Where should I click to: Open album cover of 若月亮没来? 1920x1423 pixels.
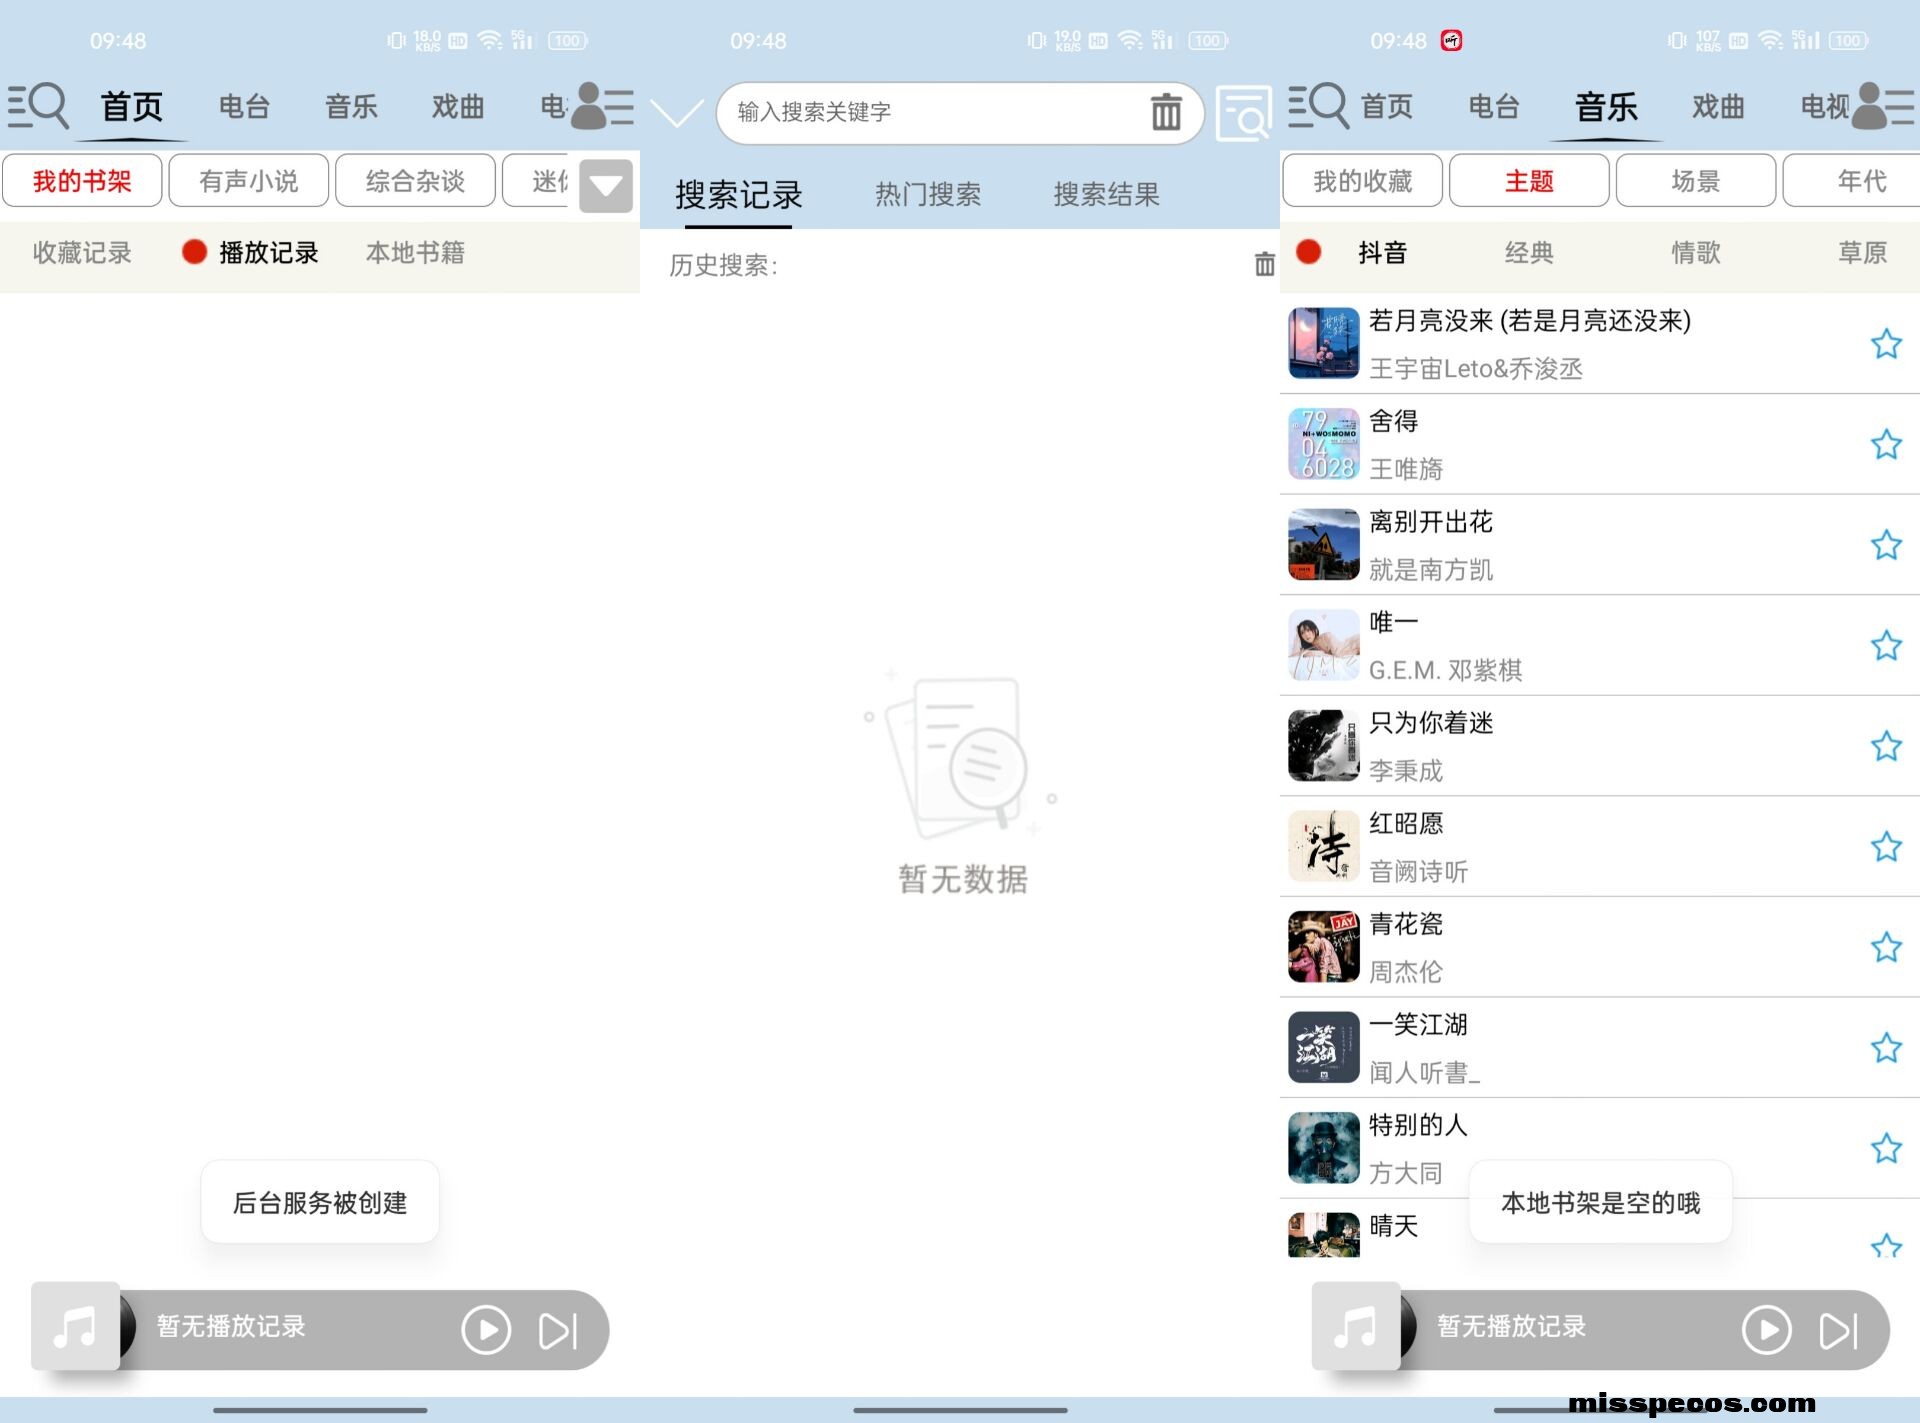tap(1324, 343)
